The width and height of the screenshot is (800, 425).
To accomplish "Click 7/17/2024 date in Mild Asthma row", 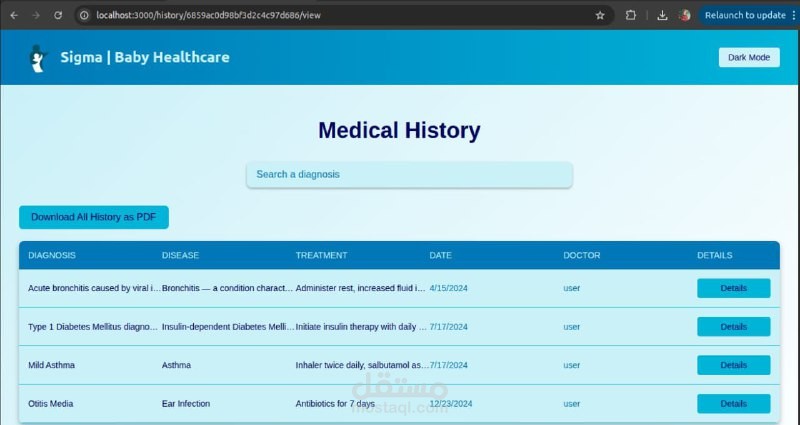I will [448, 365].
